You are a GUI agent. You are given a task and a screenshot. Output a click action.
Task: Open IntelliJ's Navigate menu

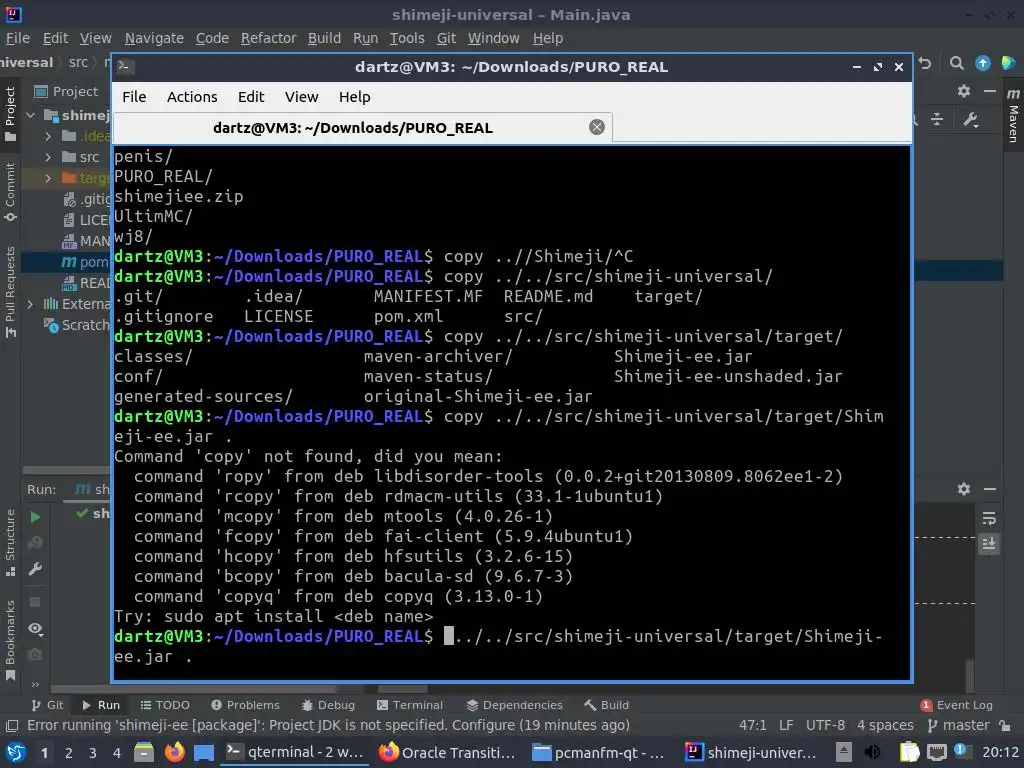(154, 39)
